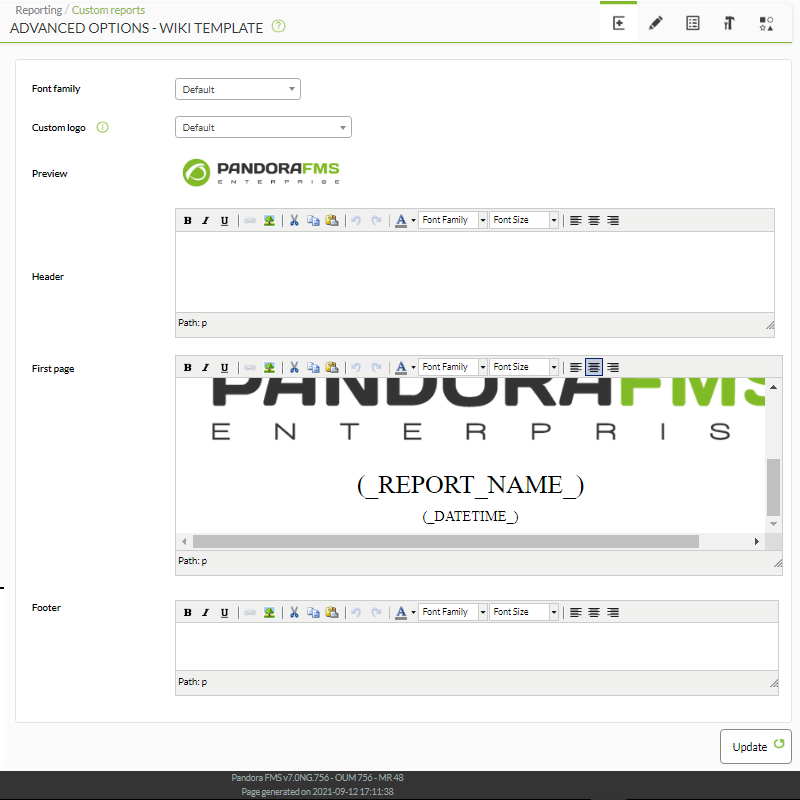Open First page Font Size dropdown

pyautogui.click(x=524, y=367)
